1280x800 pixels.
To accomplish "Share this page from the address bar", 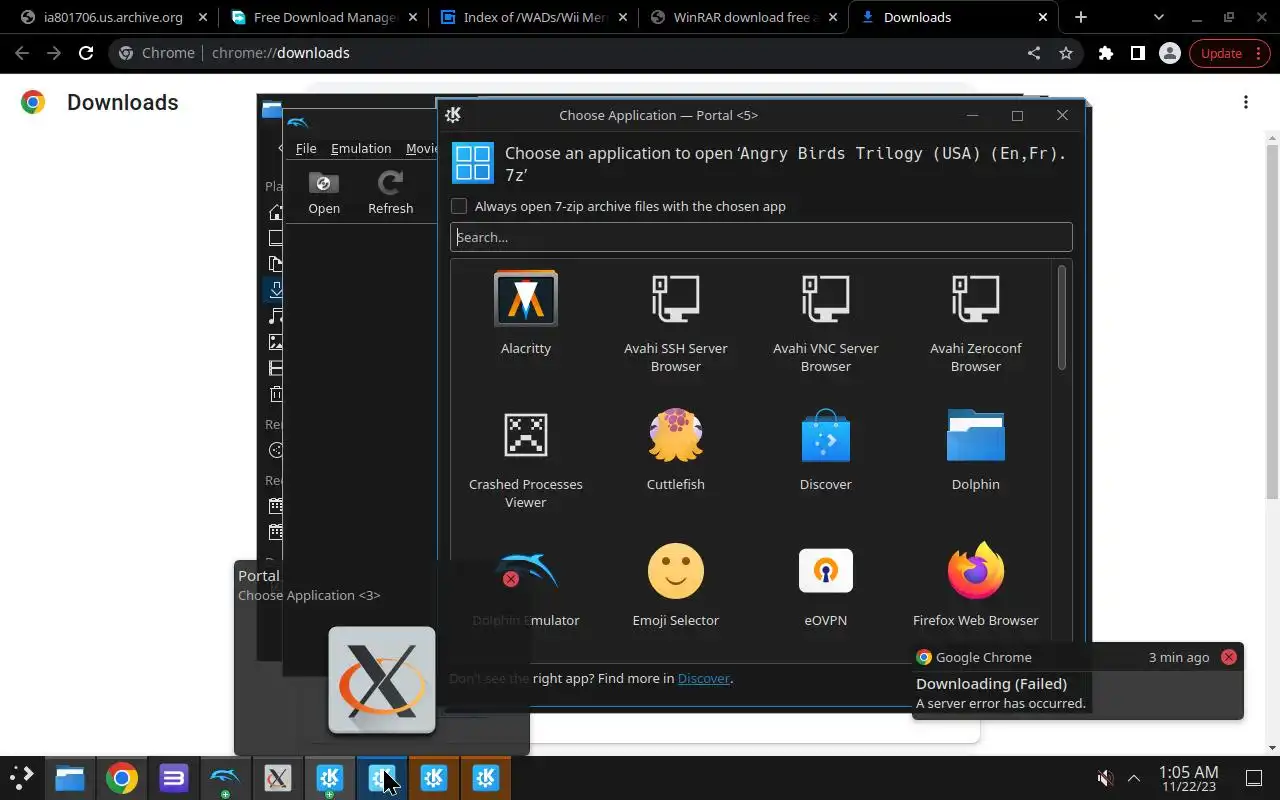I will [1034, 53].
